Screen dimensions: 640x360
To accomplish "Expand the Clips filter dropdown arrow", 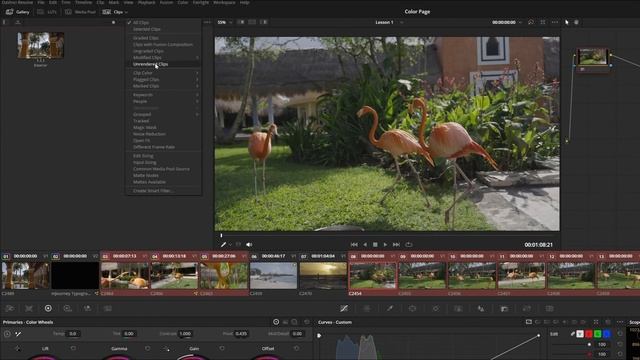I will click(x=126, y=12).
